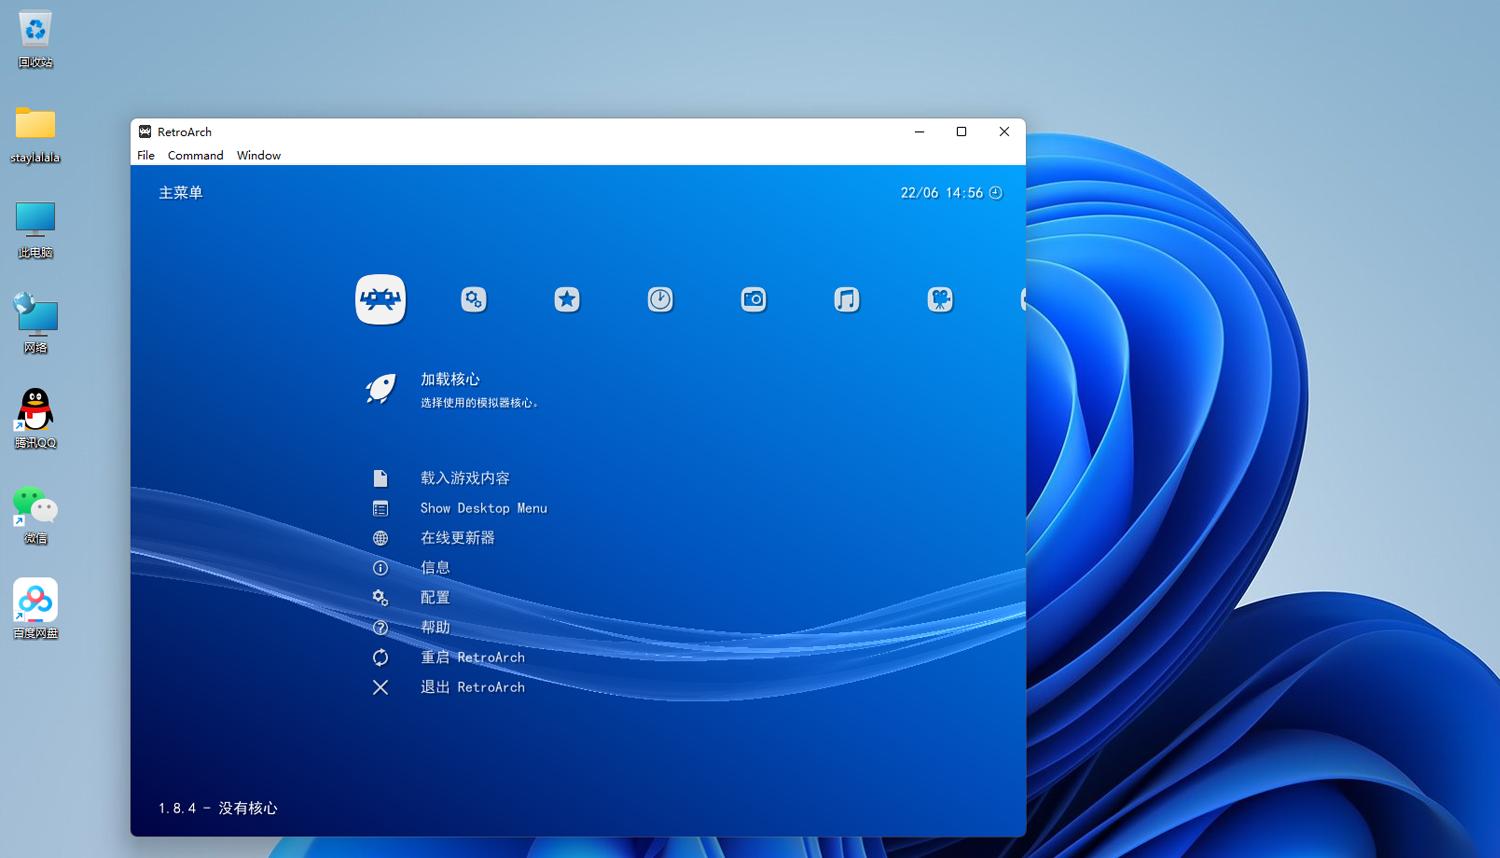Screen dimensions: 1500x858
Task: Click the clock icon next to the time
Action: tap(996, 193)
